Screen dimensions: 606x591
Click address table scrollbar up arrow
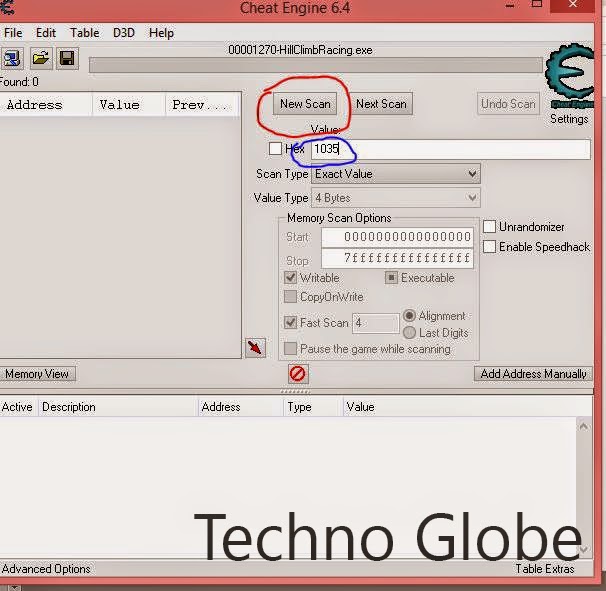[584, 427]
